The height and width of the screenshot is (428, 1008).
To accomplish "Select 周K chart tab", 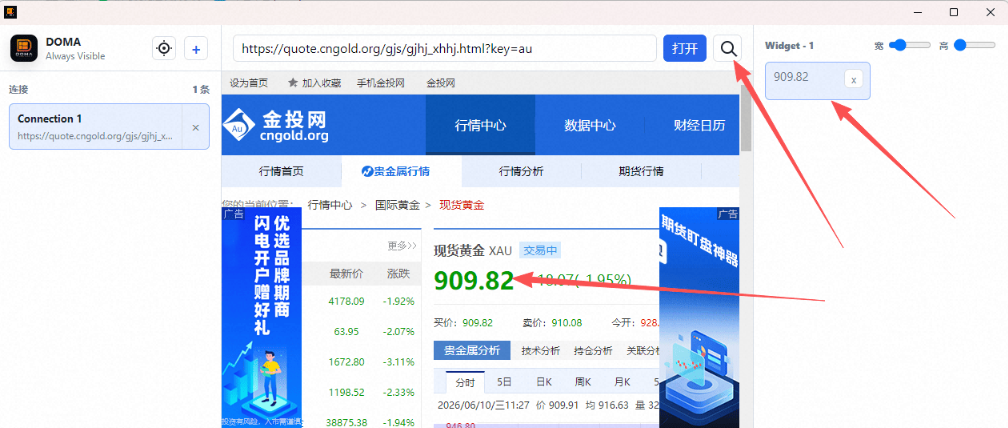I will coord(583,382).
